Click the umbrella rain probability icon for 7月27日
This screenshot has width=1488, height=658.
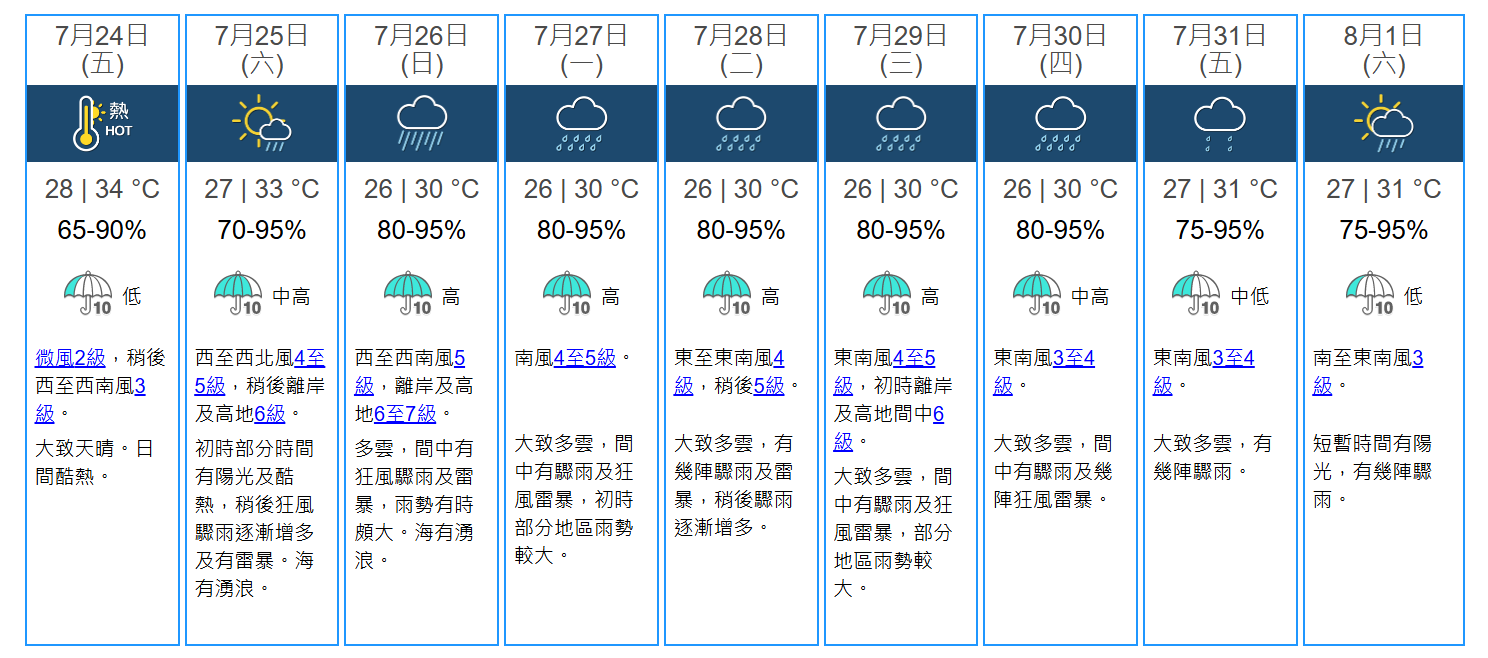(x=567, y=293)
